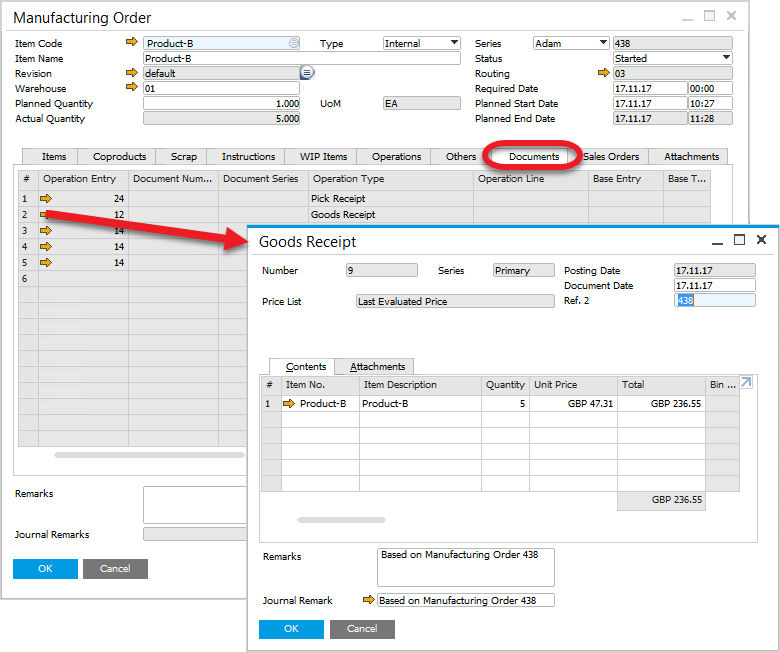Open the Instructions tab
Viewport: 780px width, 652px height.
click(x=248, y=156)
